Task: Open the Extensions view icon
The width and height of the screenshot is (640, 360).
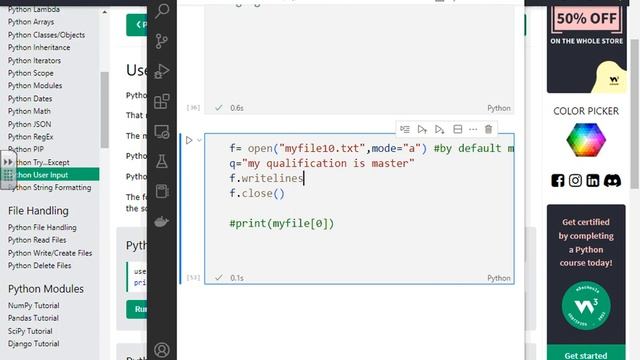Action: point(162,101)
